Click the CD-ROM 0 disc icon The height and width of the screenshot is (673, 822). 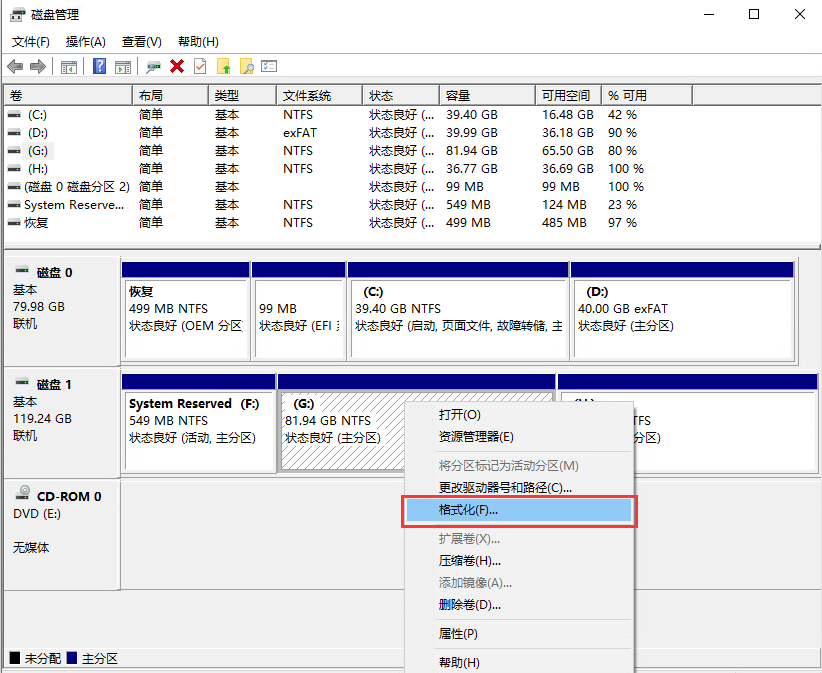tap(23, 492)
